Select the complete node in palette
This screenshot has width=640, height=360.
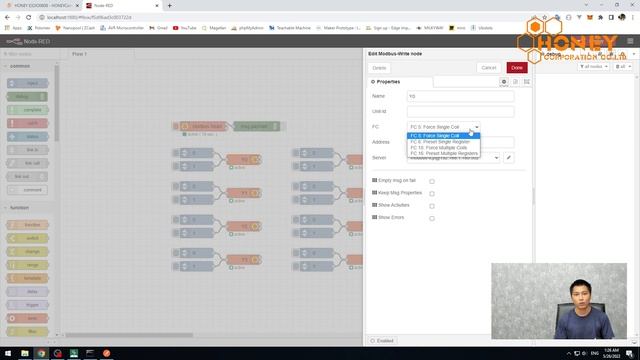(28, 110)
